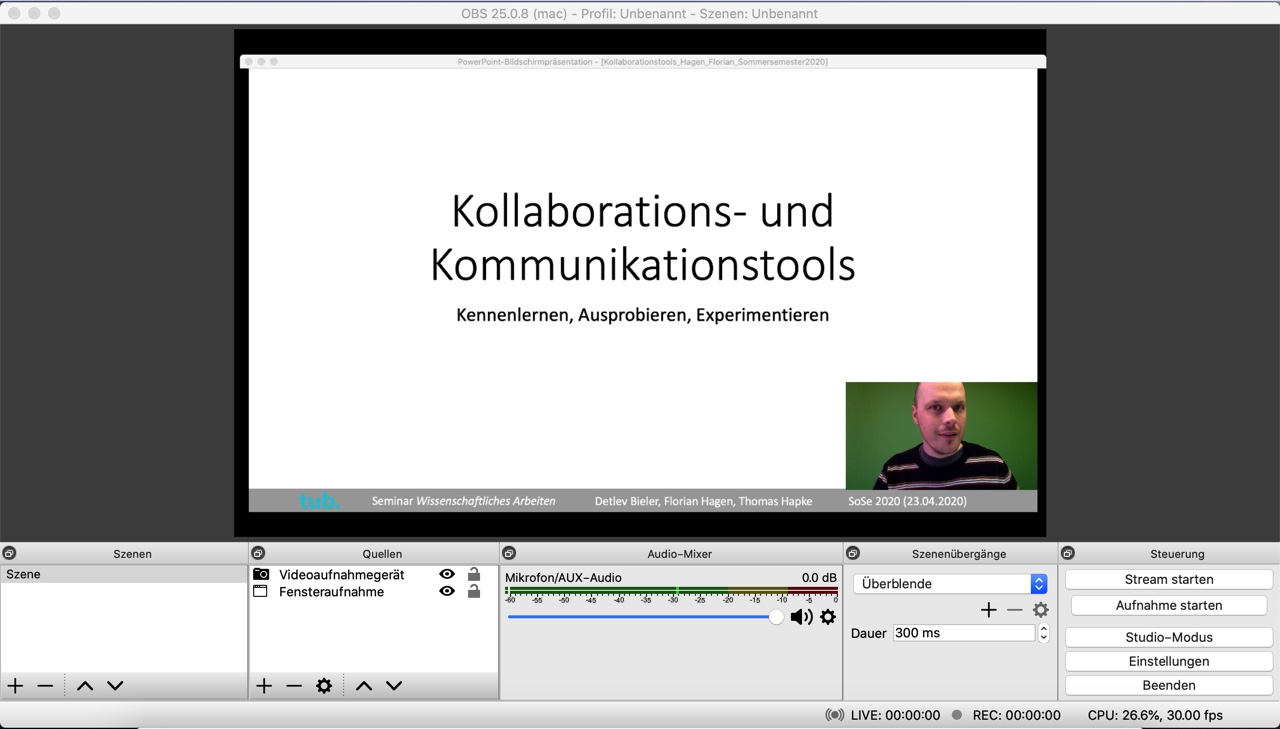Viewport: 1280px width, 729px height.
Task: Undock the Audio-Mixer panel
Action: coord(509,553)
